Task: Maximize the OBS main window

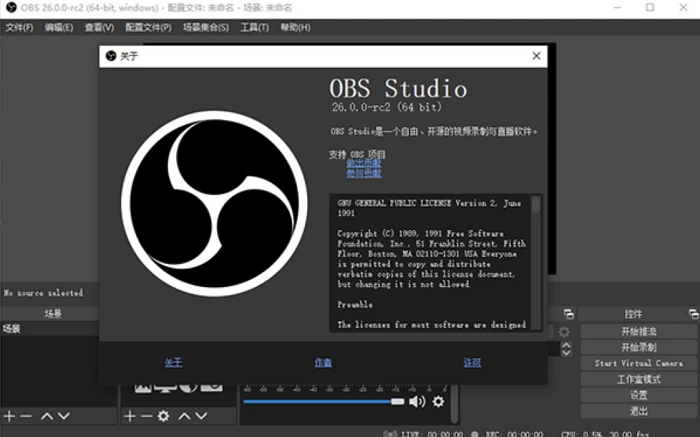Action: [x=650, y=8]
